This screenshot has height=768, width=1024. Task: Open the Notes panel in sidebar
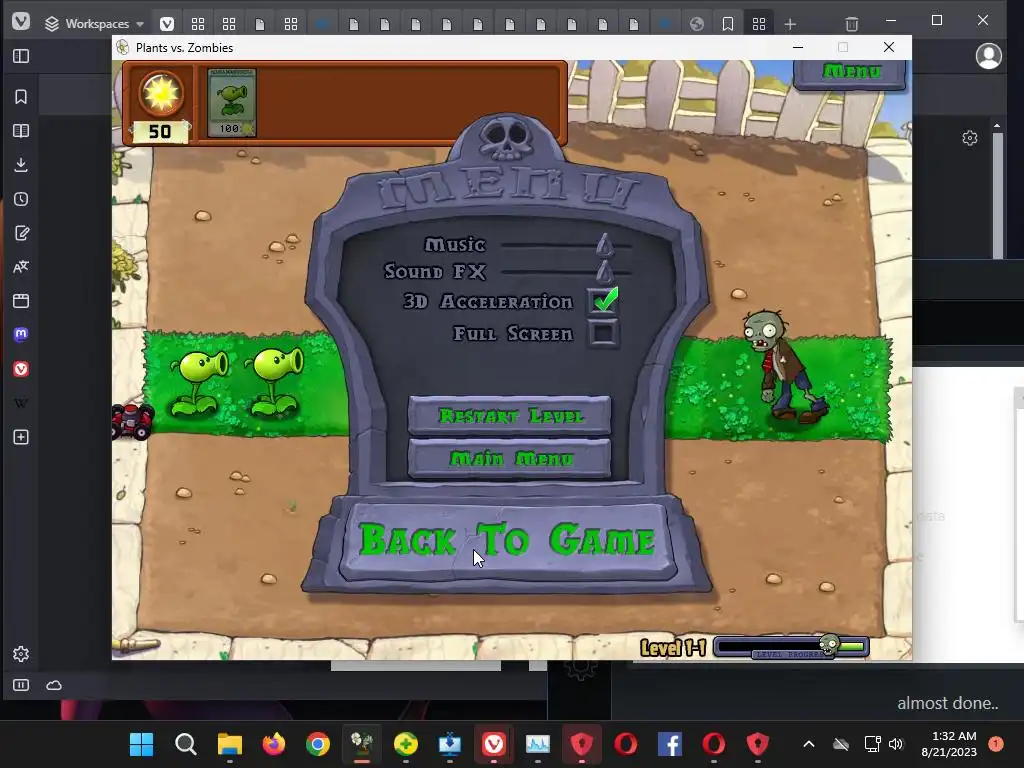21,232
